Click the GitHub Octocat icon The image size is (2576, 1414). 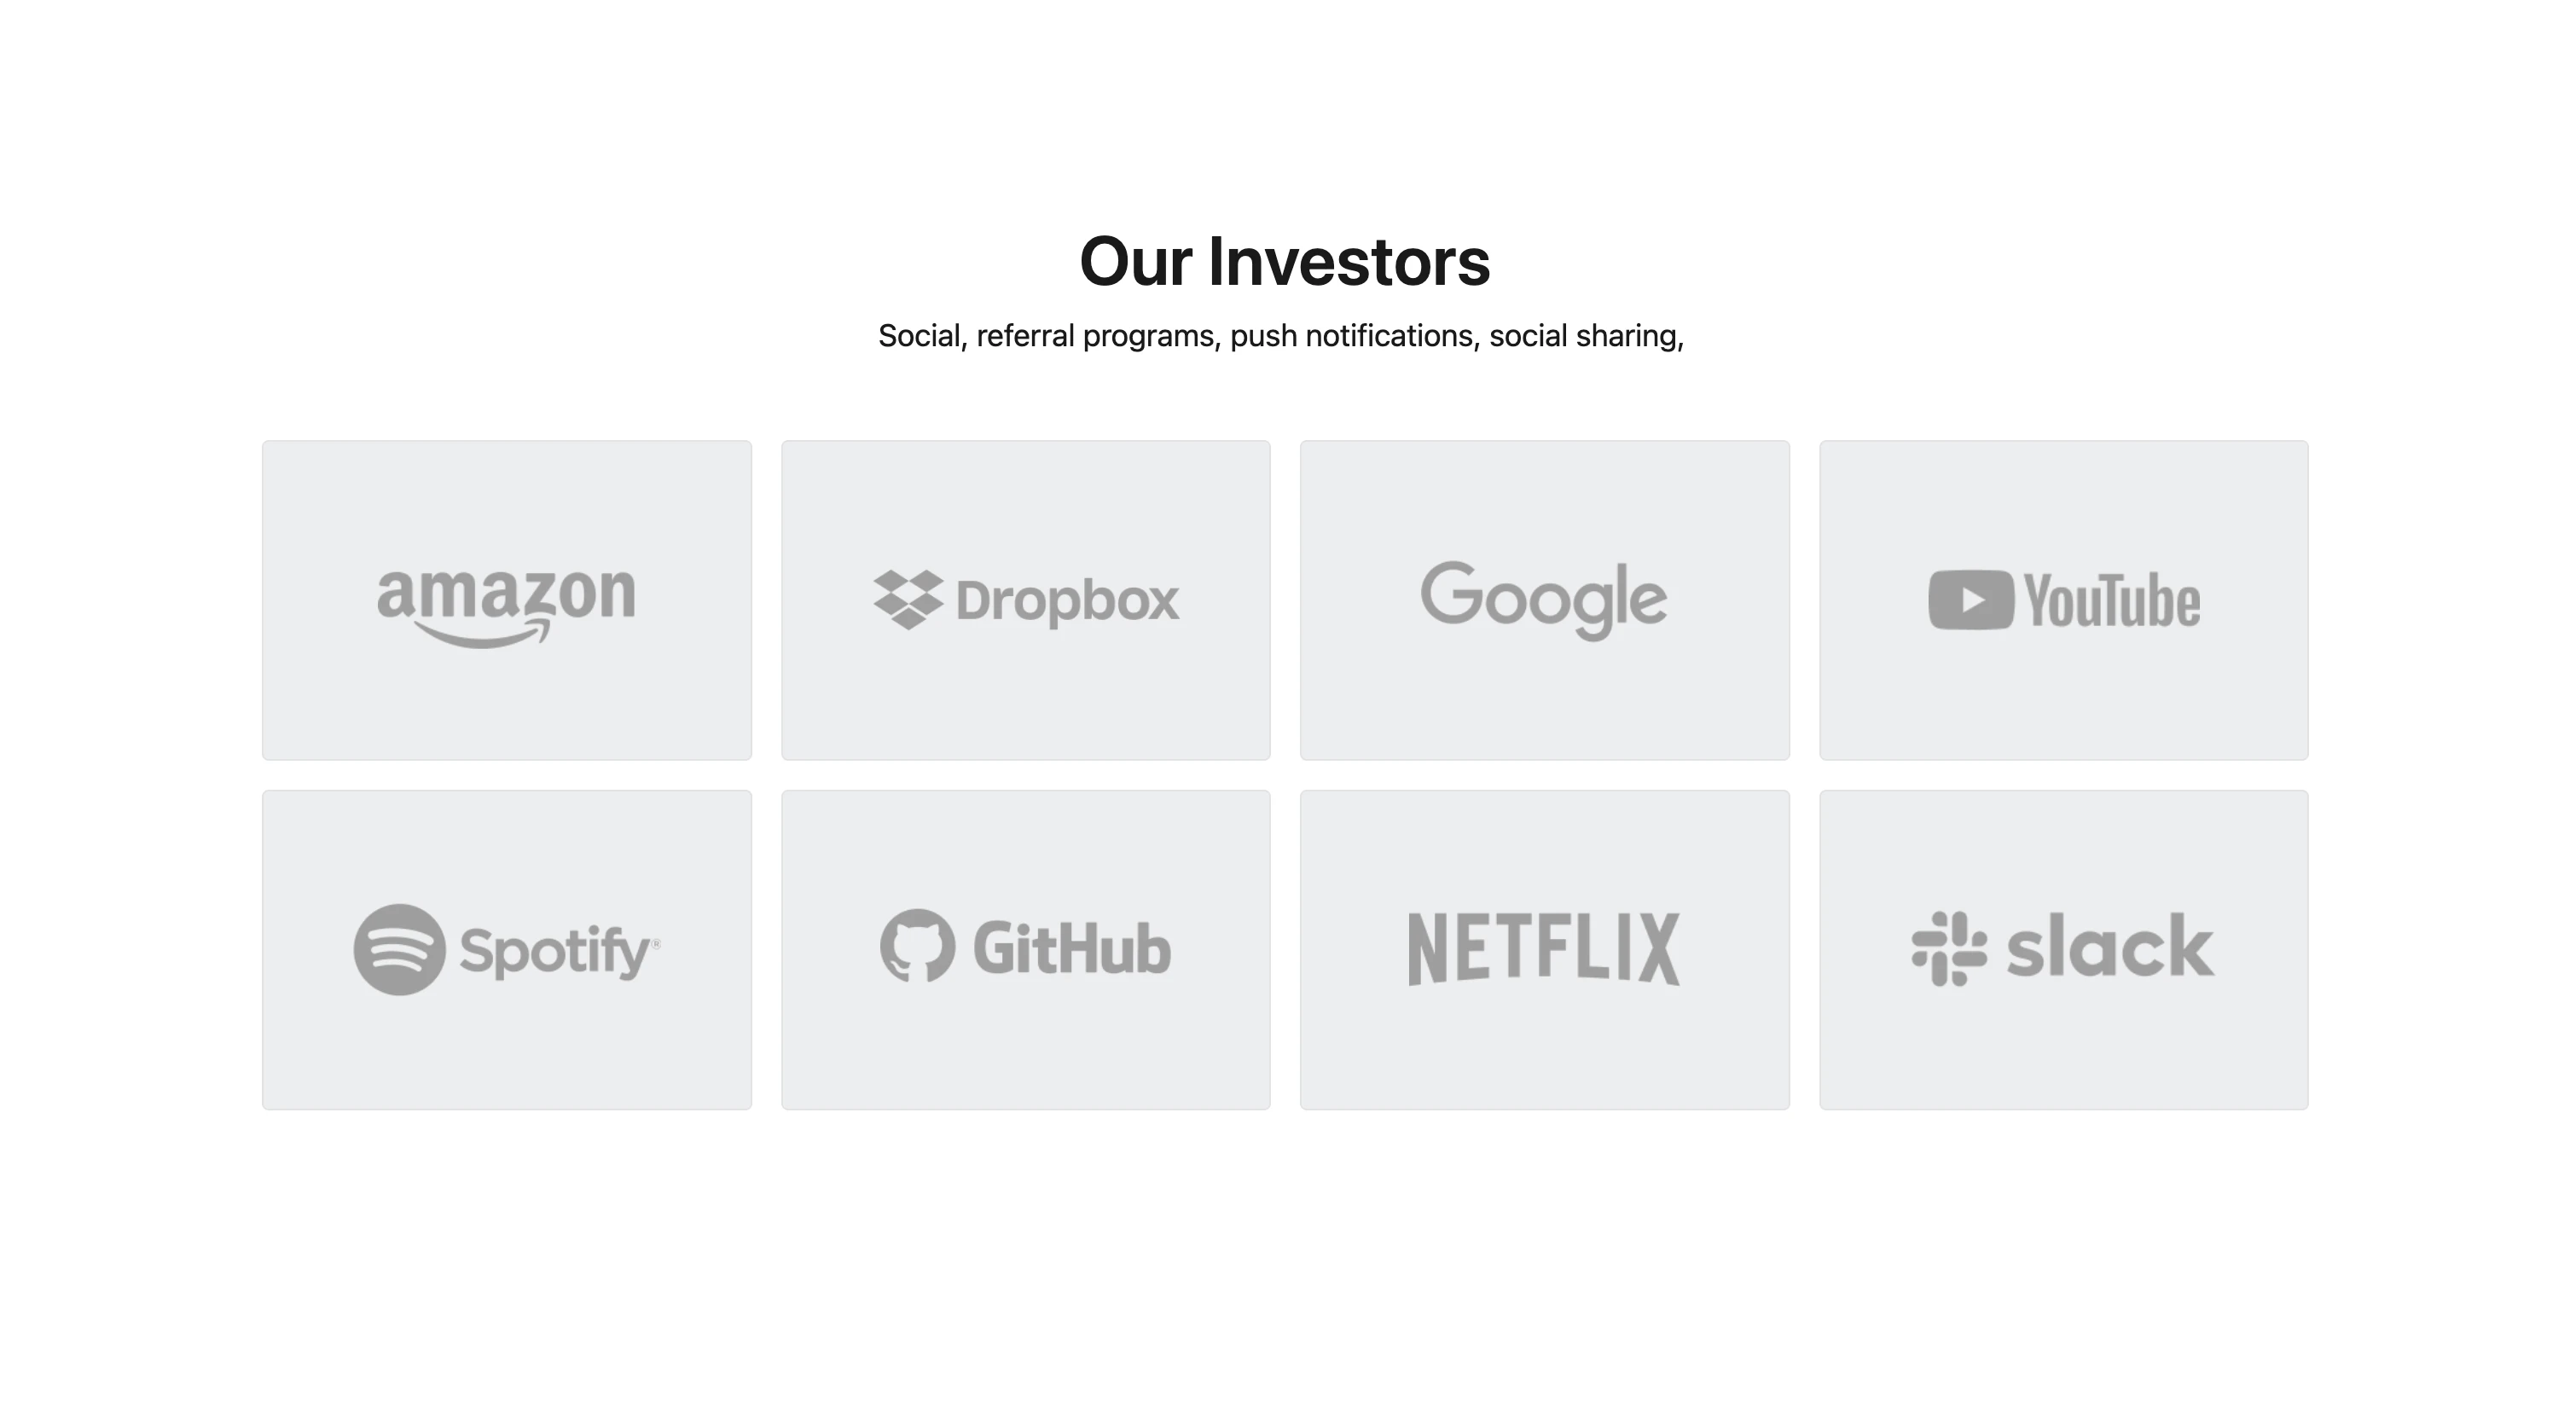pyautogui.click(x=917, y=946)
